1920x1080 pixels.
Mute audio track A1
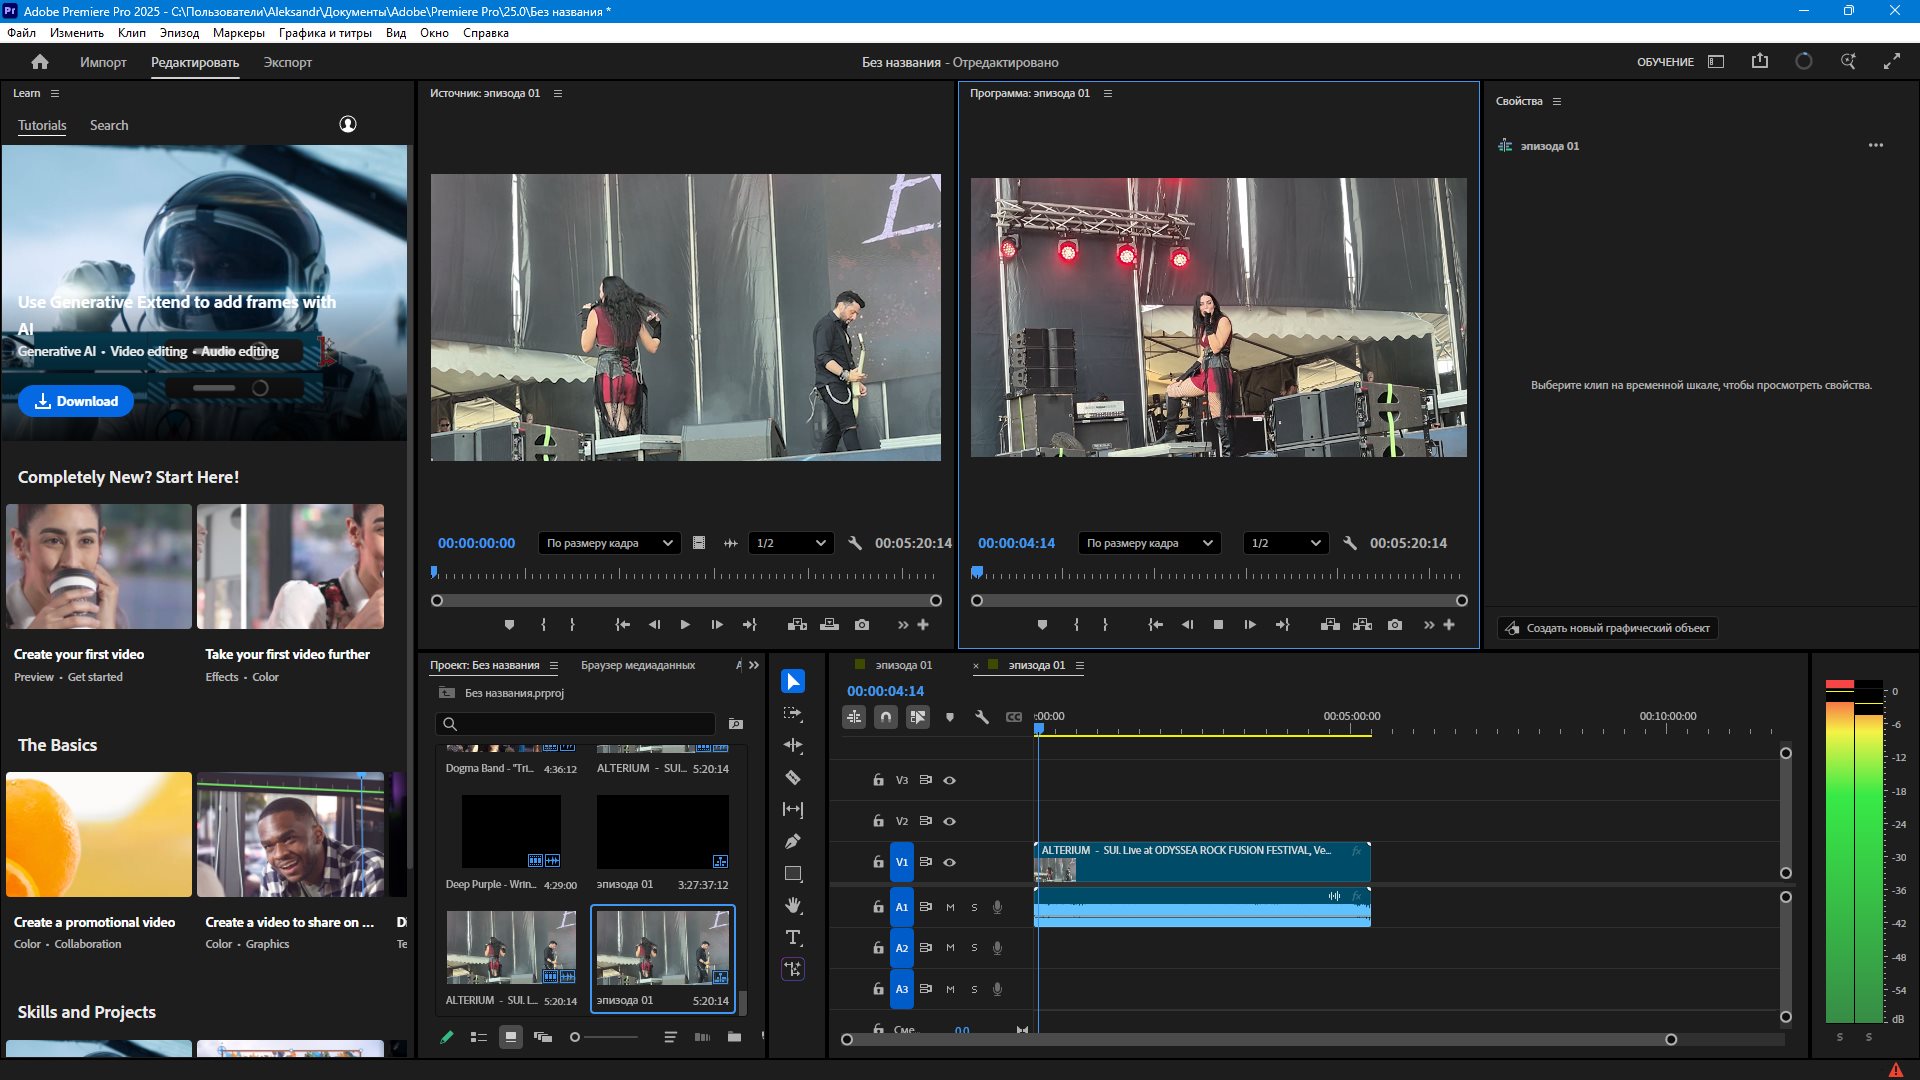(x=950, y=907)
